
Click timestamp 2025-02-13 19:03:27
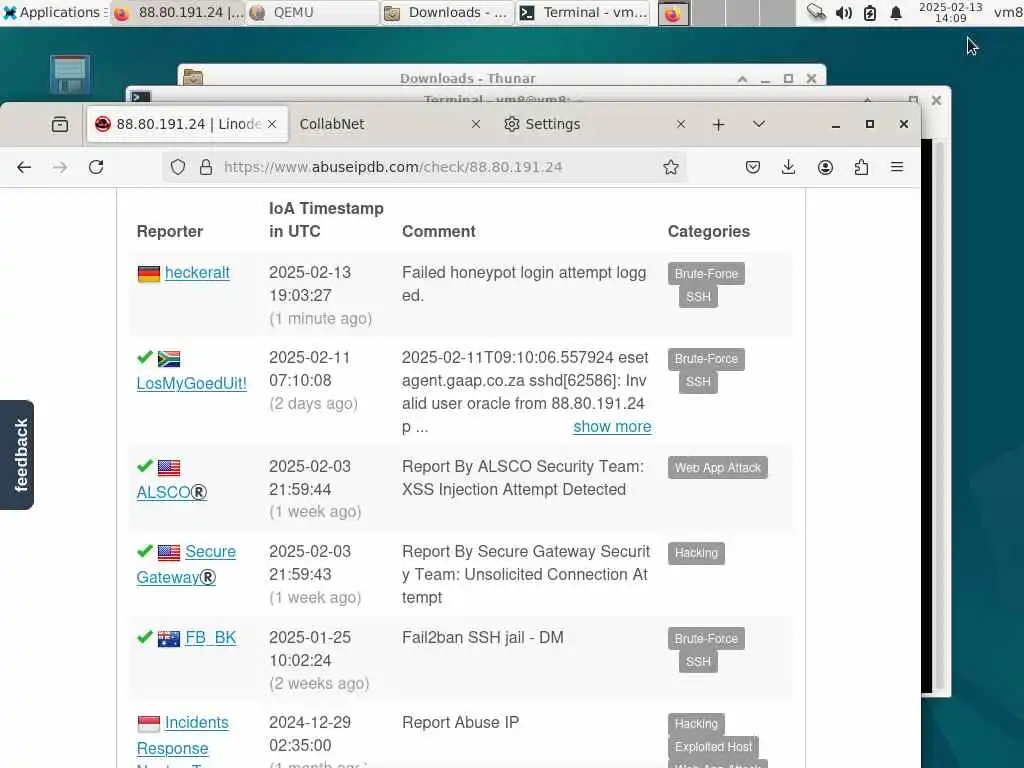pos(310,284)
